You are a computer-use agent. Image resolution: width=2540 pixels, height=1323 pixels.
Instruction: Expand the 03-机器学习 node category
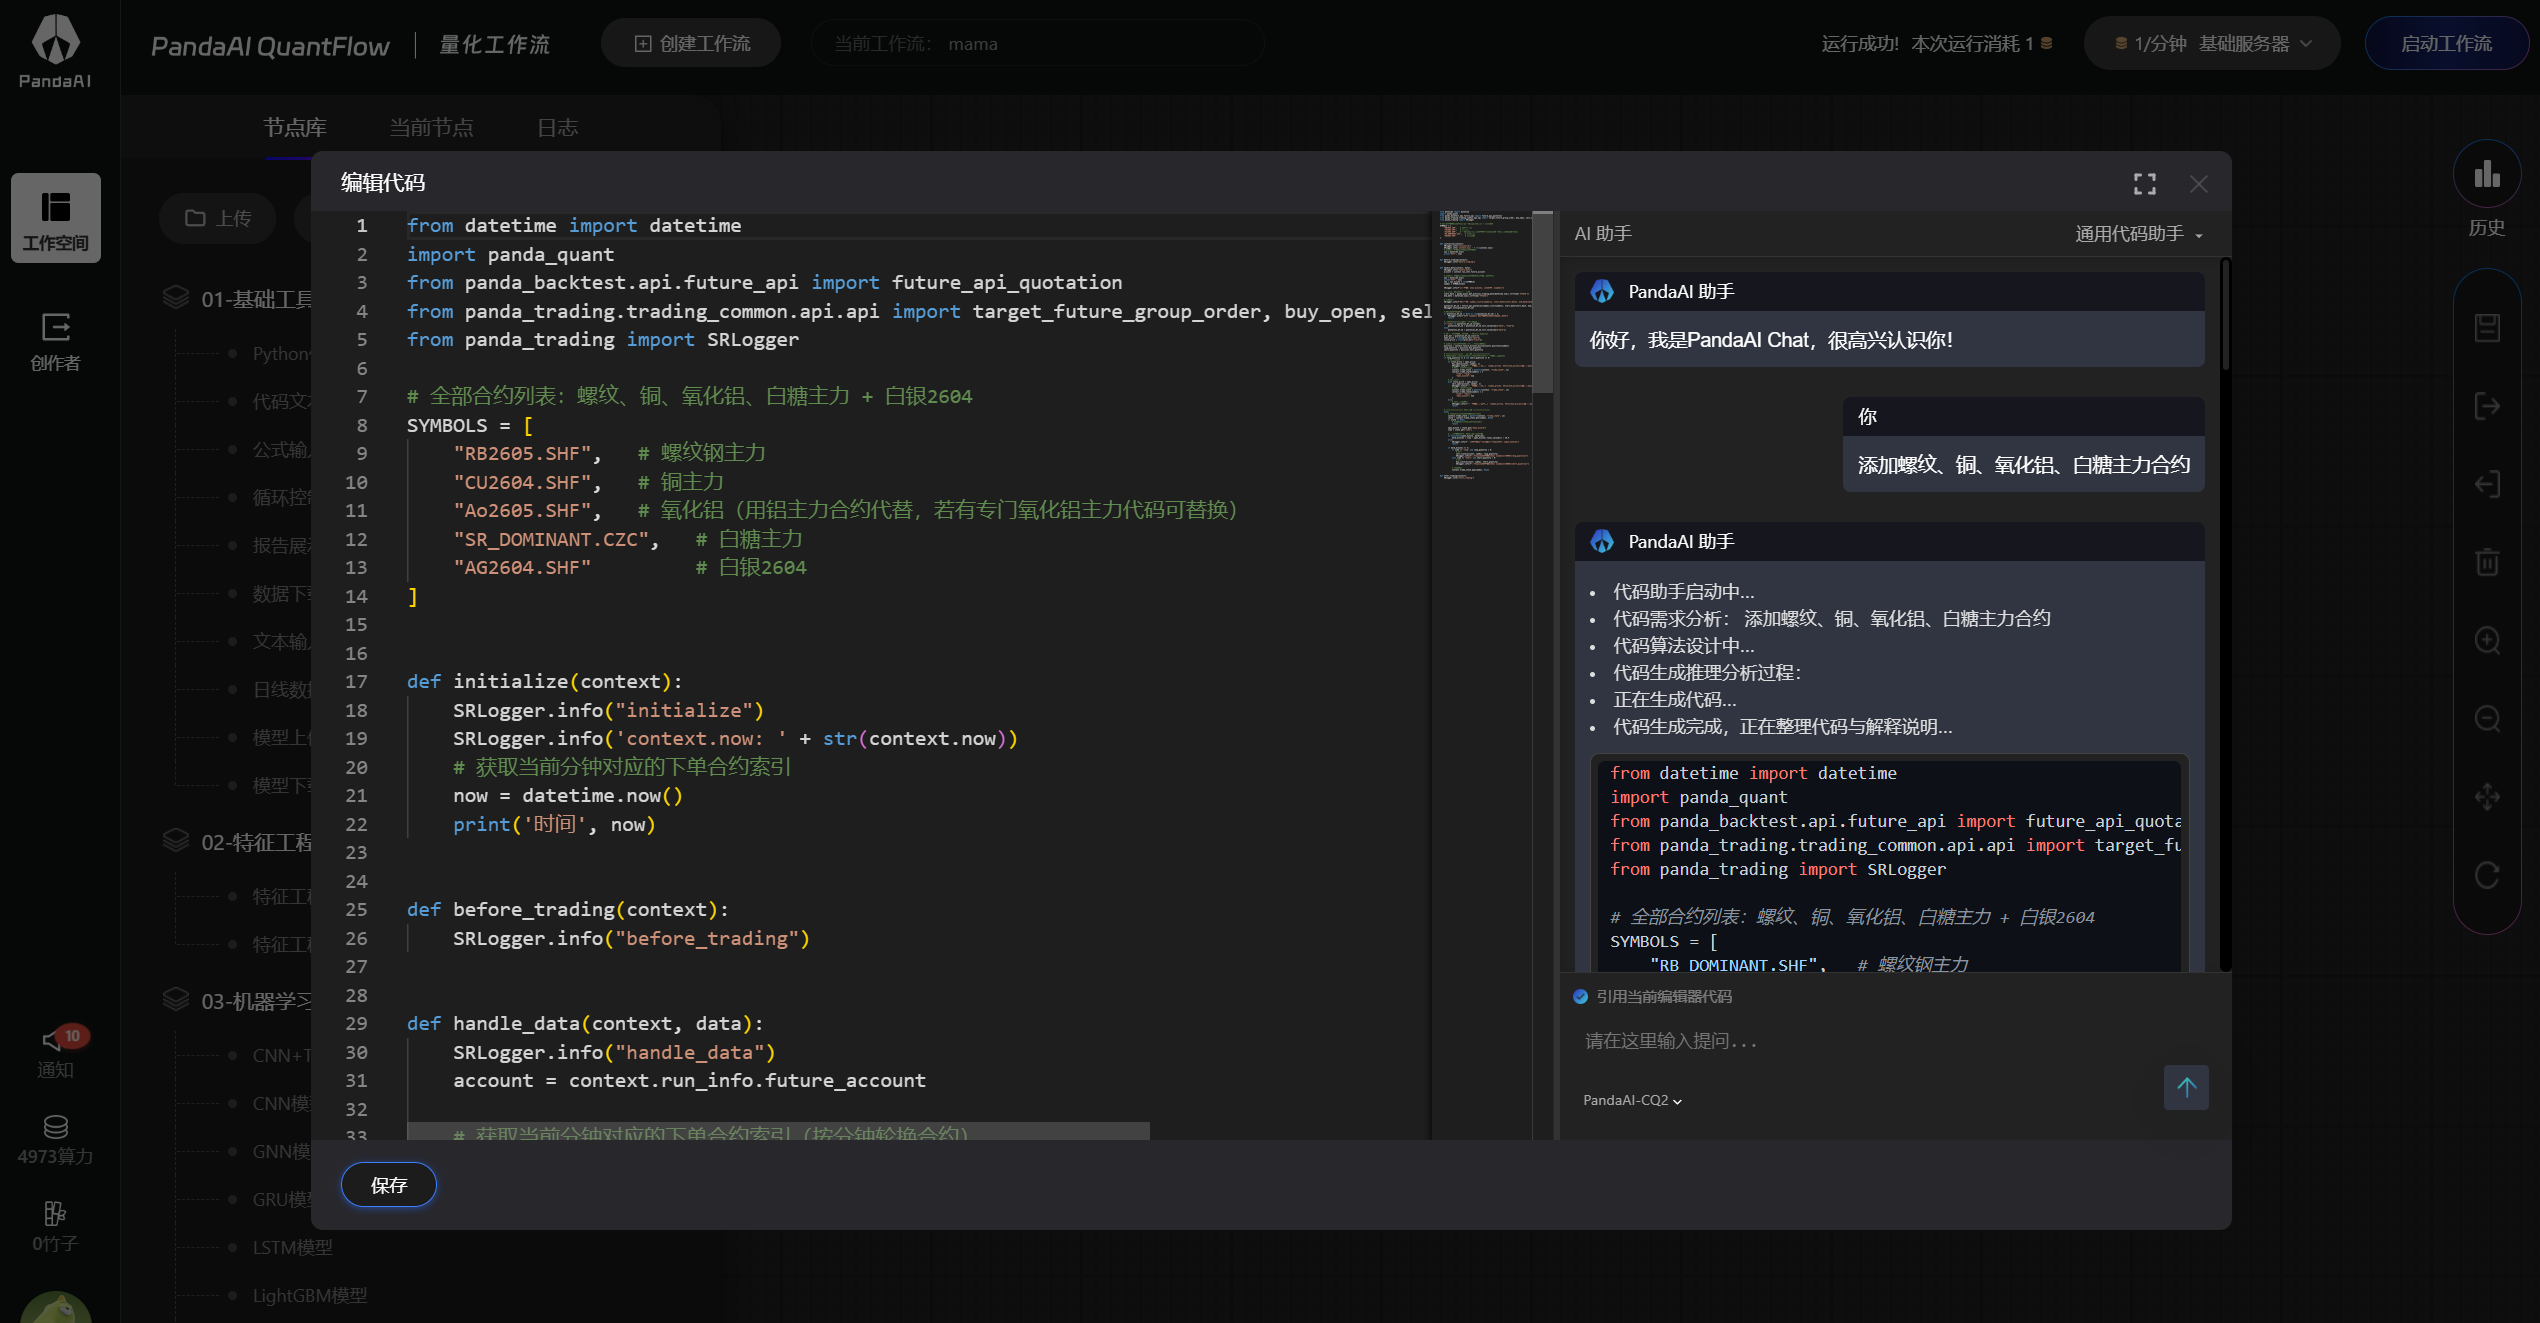pyautogui.click(x=257, y=1001)
